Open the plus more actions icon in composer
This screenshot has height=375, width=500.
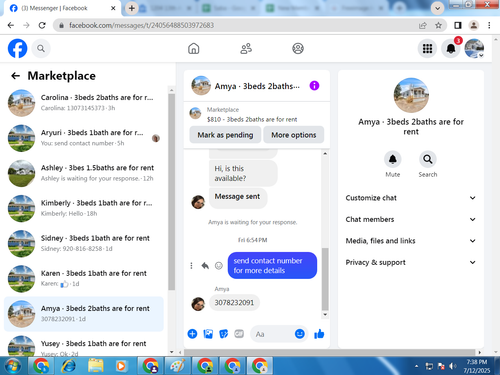[192, 334]
